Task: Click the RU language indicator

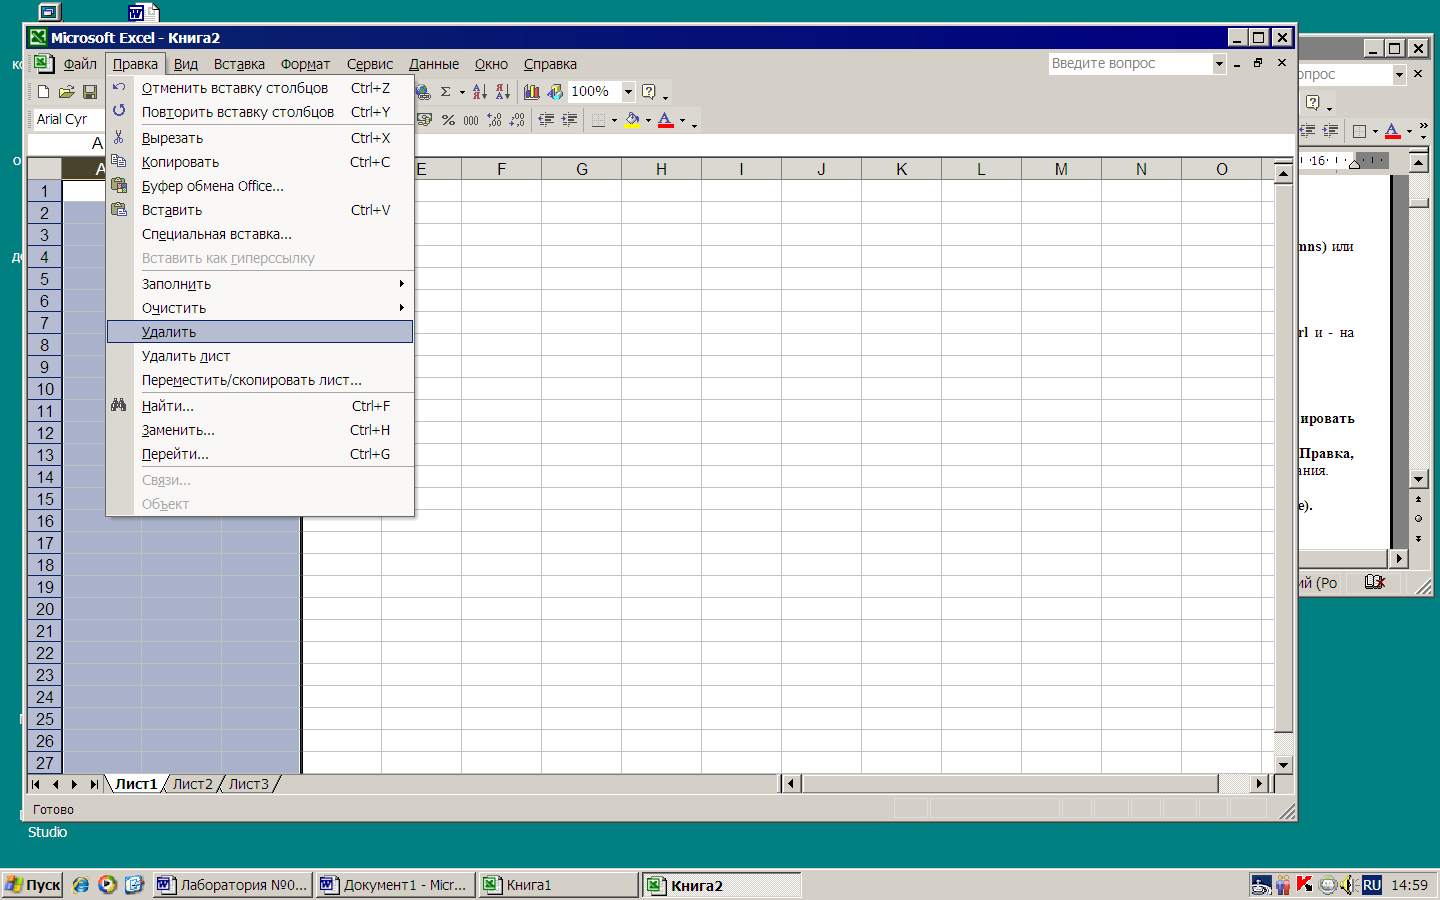Action: click(x=1372, y=885)
